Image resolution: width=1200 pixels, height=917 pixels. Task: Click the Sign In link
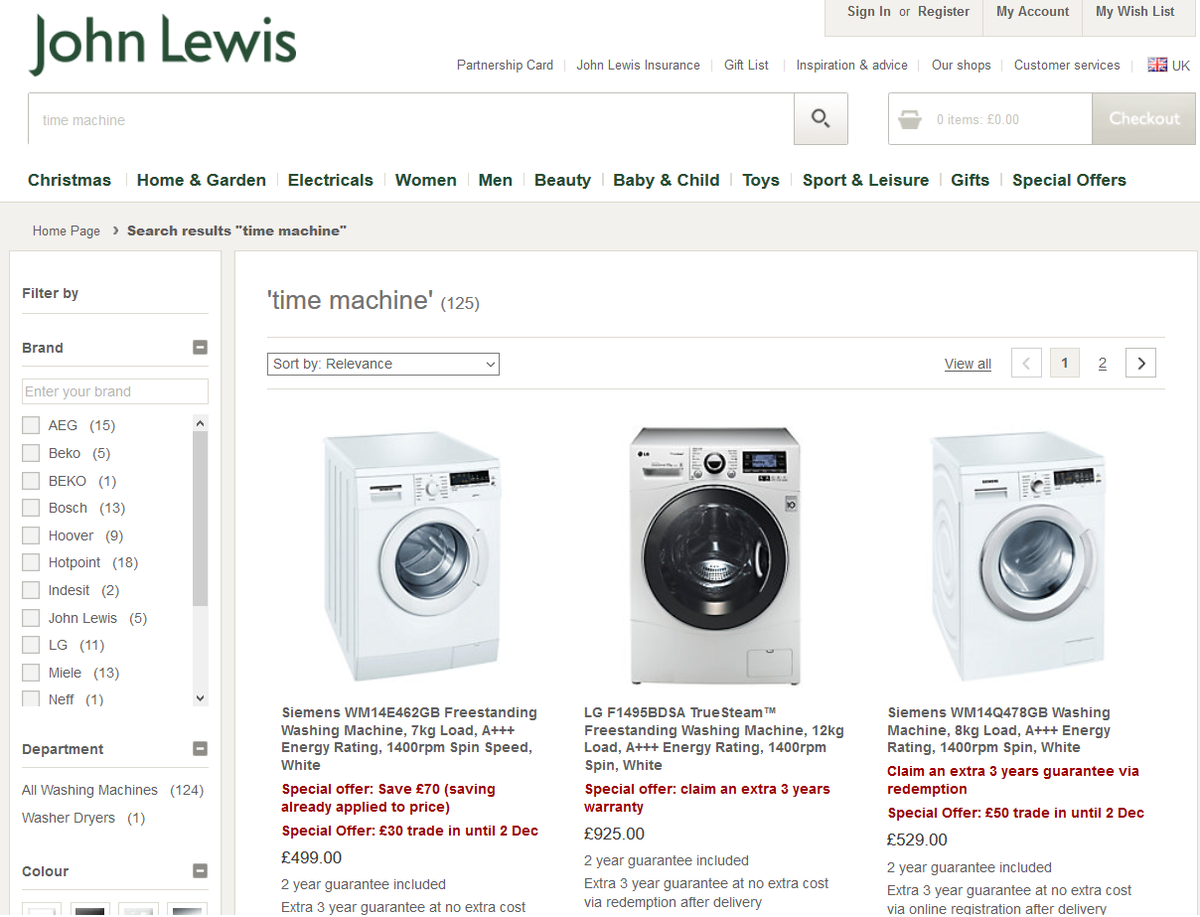[869, 12]
